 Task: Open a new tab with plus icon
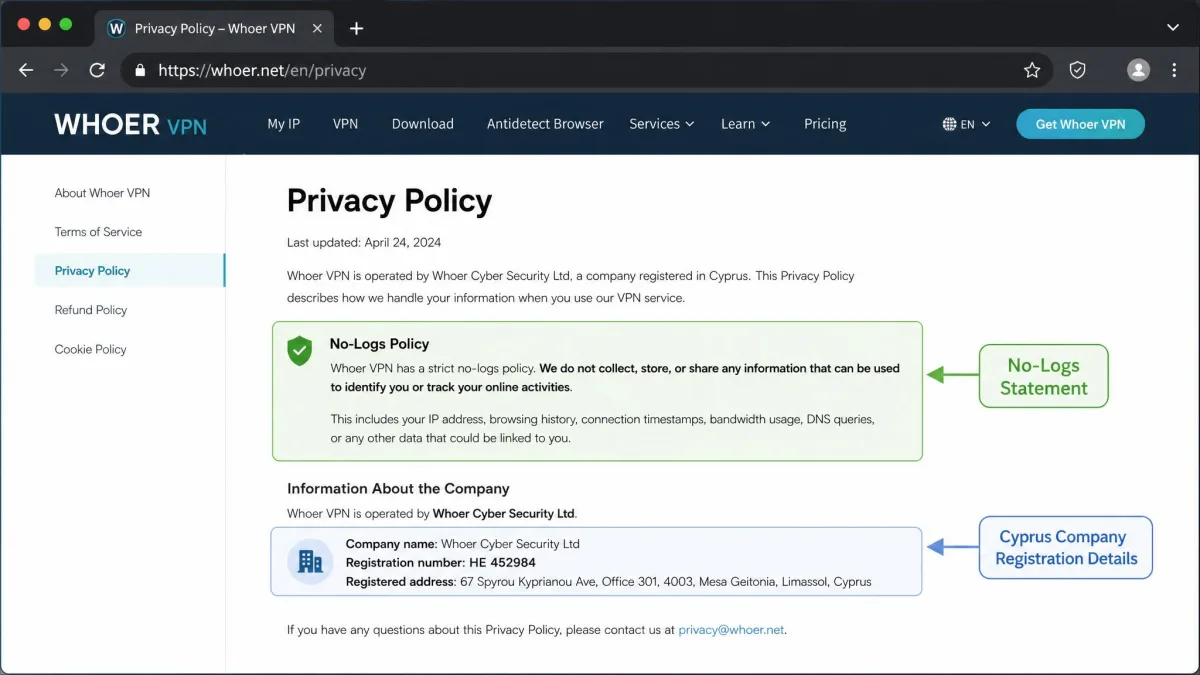(x=356, y=28)
